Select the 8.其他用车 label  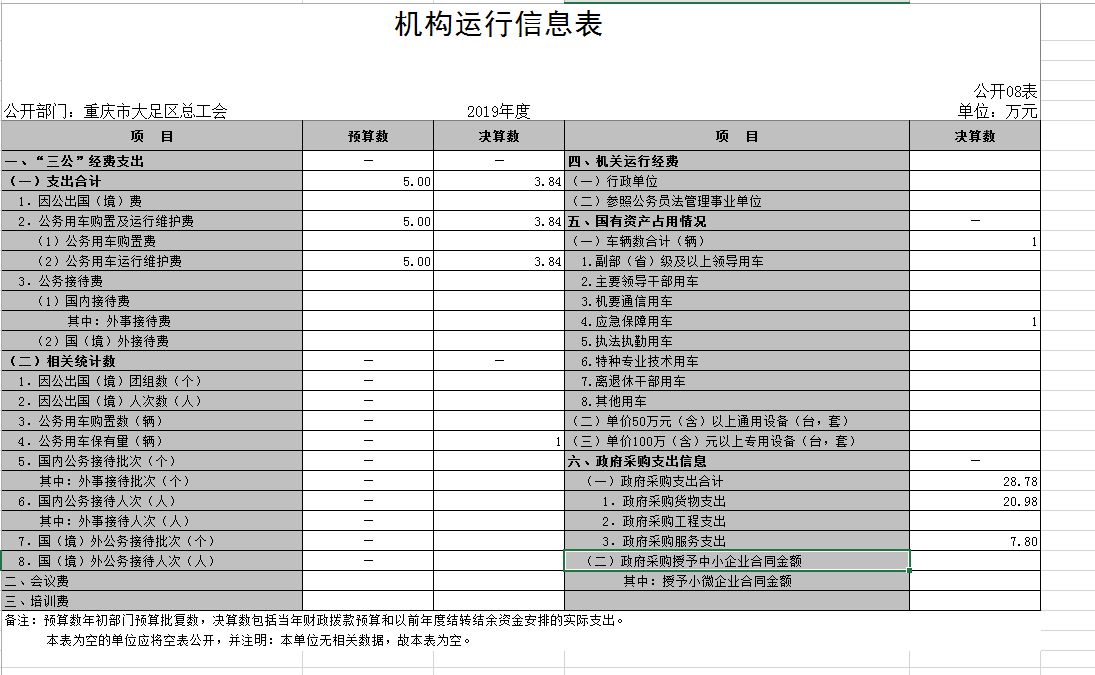[x=613, y=401]
